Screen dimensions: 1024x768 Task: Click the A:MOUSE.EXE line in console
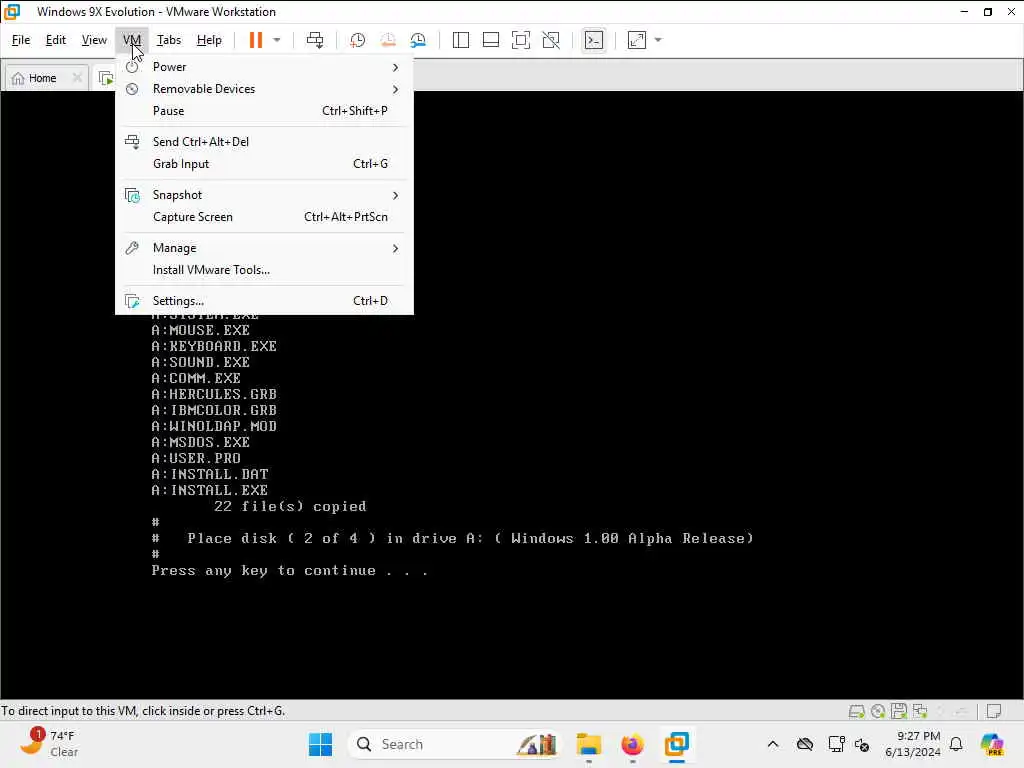(x=200, y=330)
